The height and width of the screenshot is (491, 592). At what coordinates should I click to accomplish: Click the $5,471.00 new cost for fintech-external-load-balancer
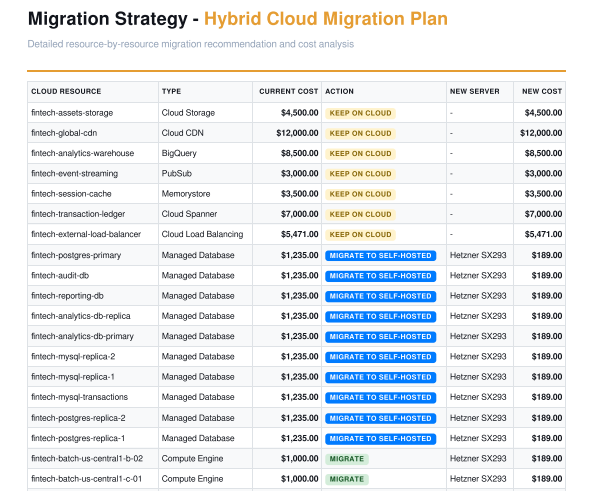(543, 234)
